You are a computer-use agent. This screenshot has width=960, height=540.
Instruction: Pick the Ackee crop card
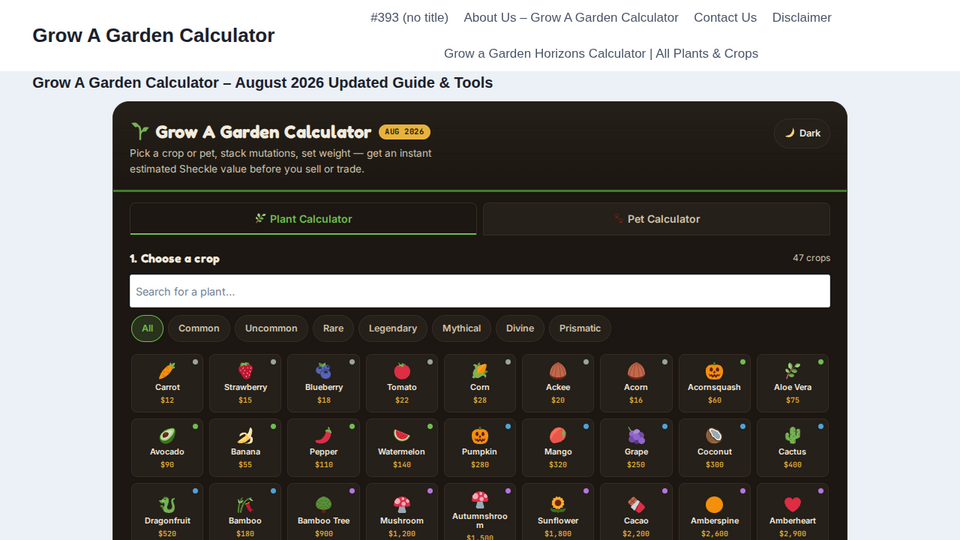pyautogui.click(x=558, y=383)
